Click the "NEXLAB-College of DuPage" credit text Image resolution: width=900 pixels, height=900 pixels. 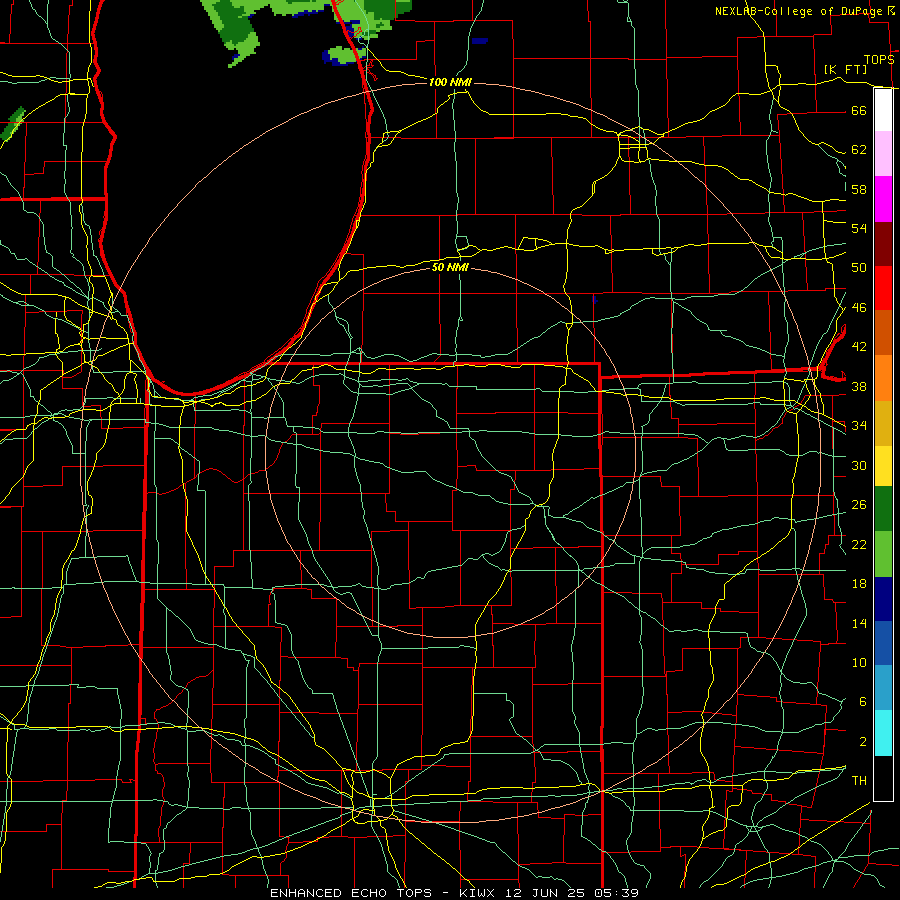(798, 11)
